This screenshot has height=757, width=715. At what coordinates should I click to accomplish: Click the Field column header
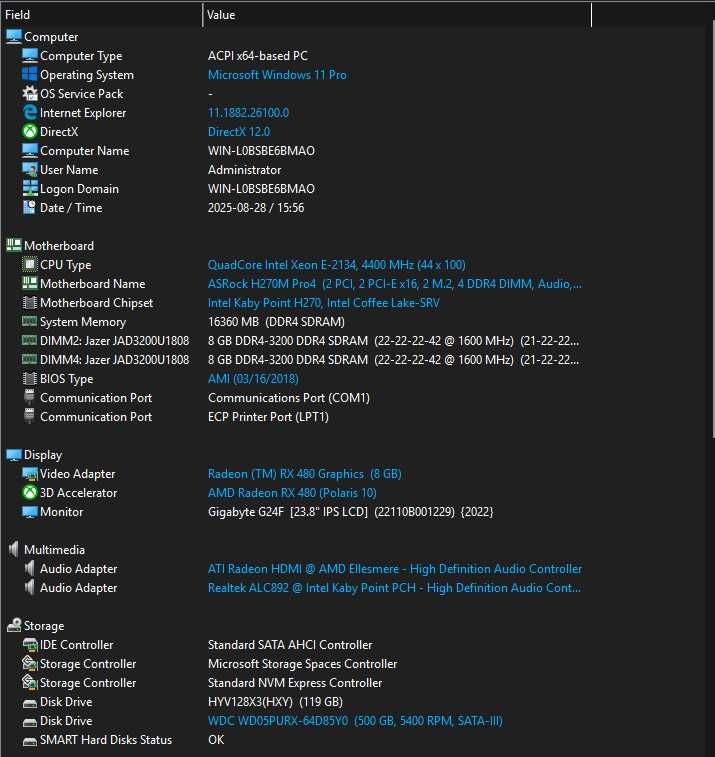click(101, 14)
